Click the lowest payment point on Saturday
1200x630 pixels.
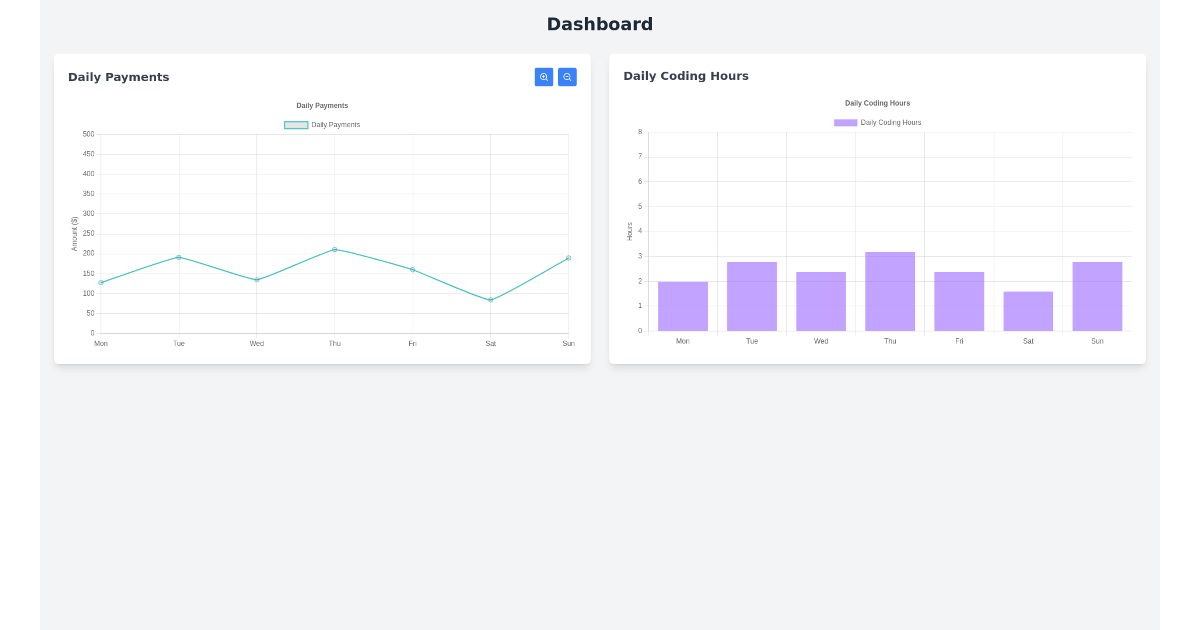click(490, 299)
